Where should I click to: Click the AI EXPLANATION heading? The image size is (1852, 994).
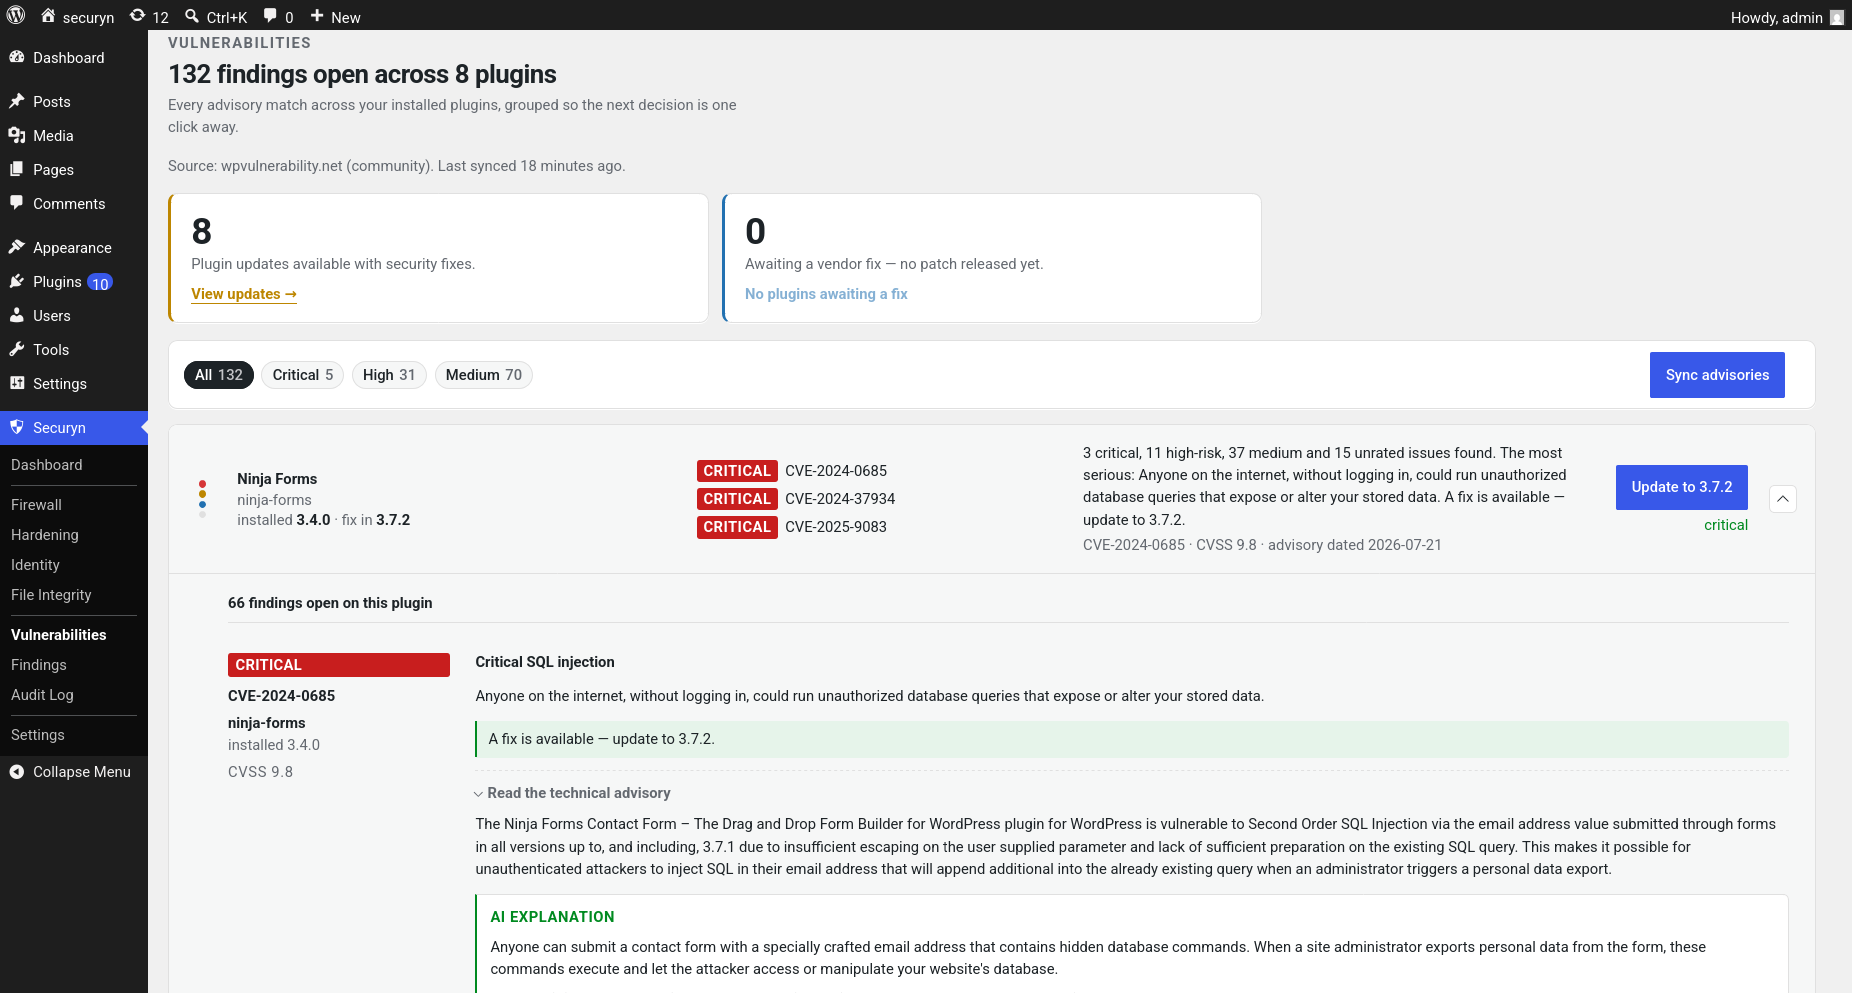click(x=553, y=917)
